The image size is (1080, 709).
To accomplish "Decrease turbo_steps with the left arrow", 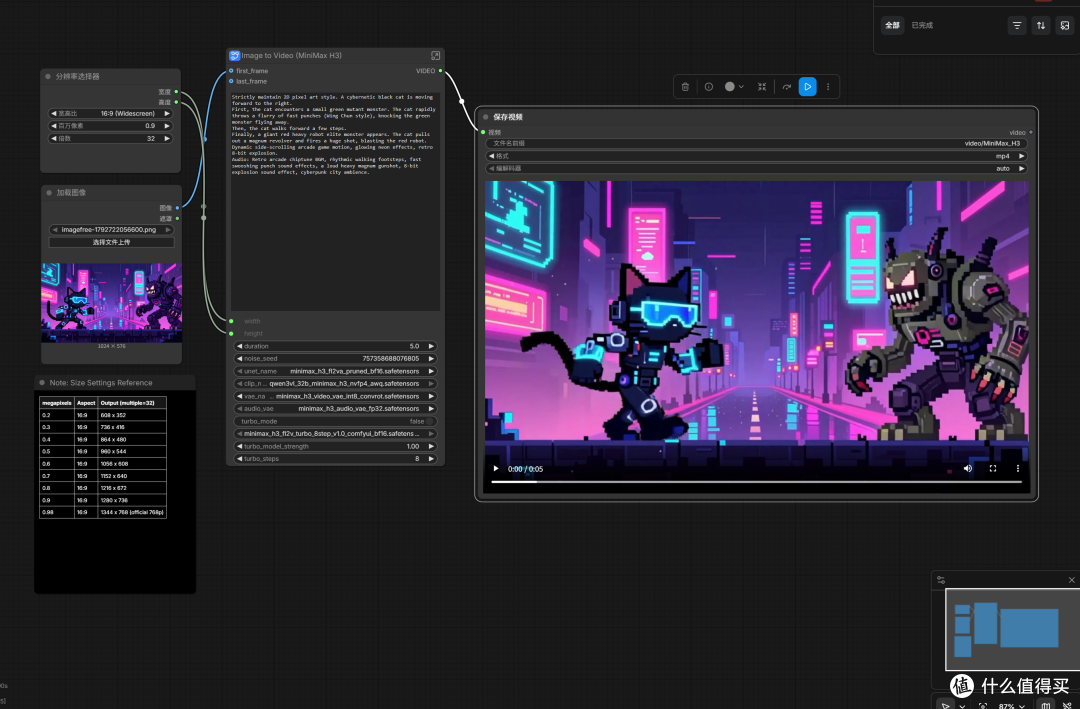I will tap(240, 459).
